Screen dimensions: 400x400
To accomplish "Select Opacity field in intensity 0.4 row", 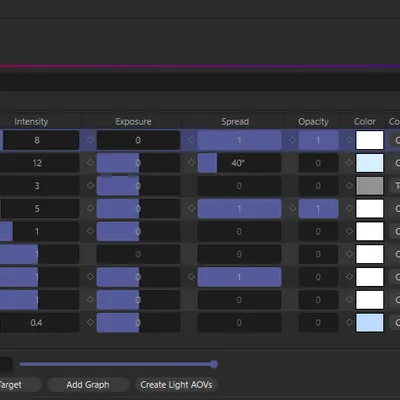I will tap(318, 323).
